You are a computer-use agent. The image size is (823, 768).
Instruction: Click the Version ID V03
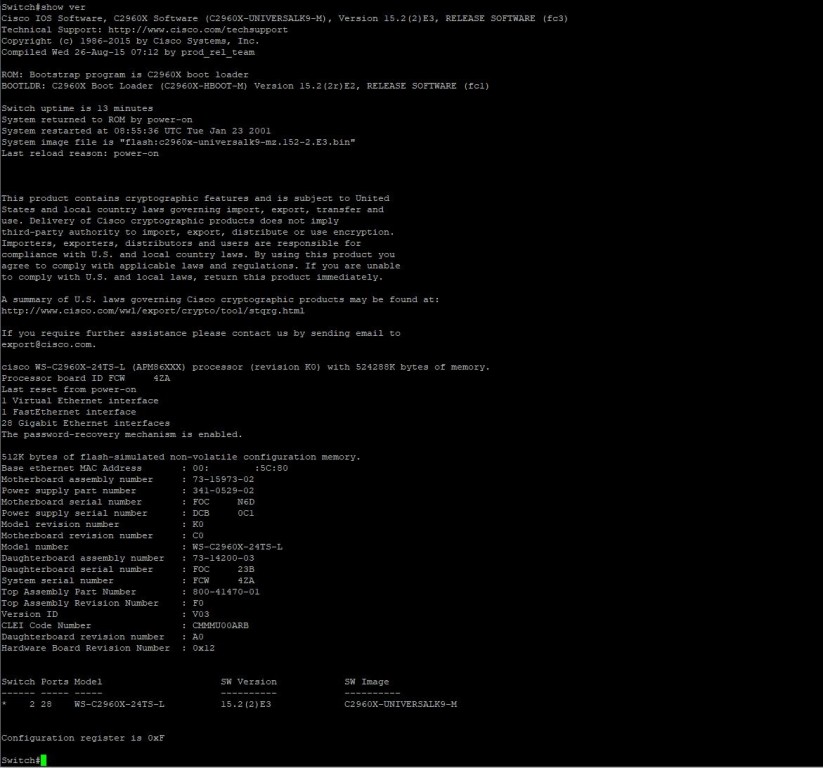coord(201,614)
